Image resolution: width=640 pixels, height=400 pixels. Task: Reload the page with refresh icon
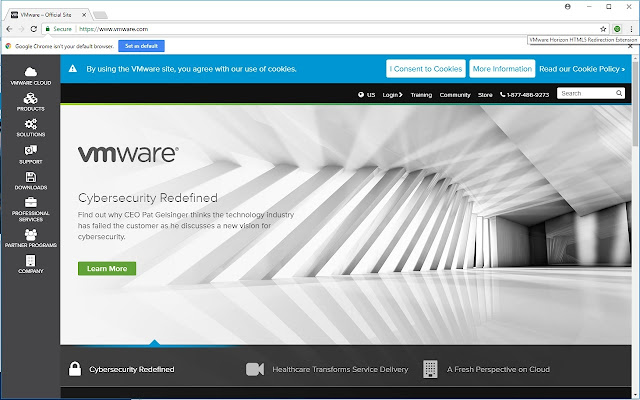click(34, 29)
